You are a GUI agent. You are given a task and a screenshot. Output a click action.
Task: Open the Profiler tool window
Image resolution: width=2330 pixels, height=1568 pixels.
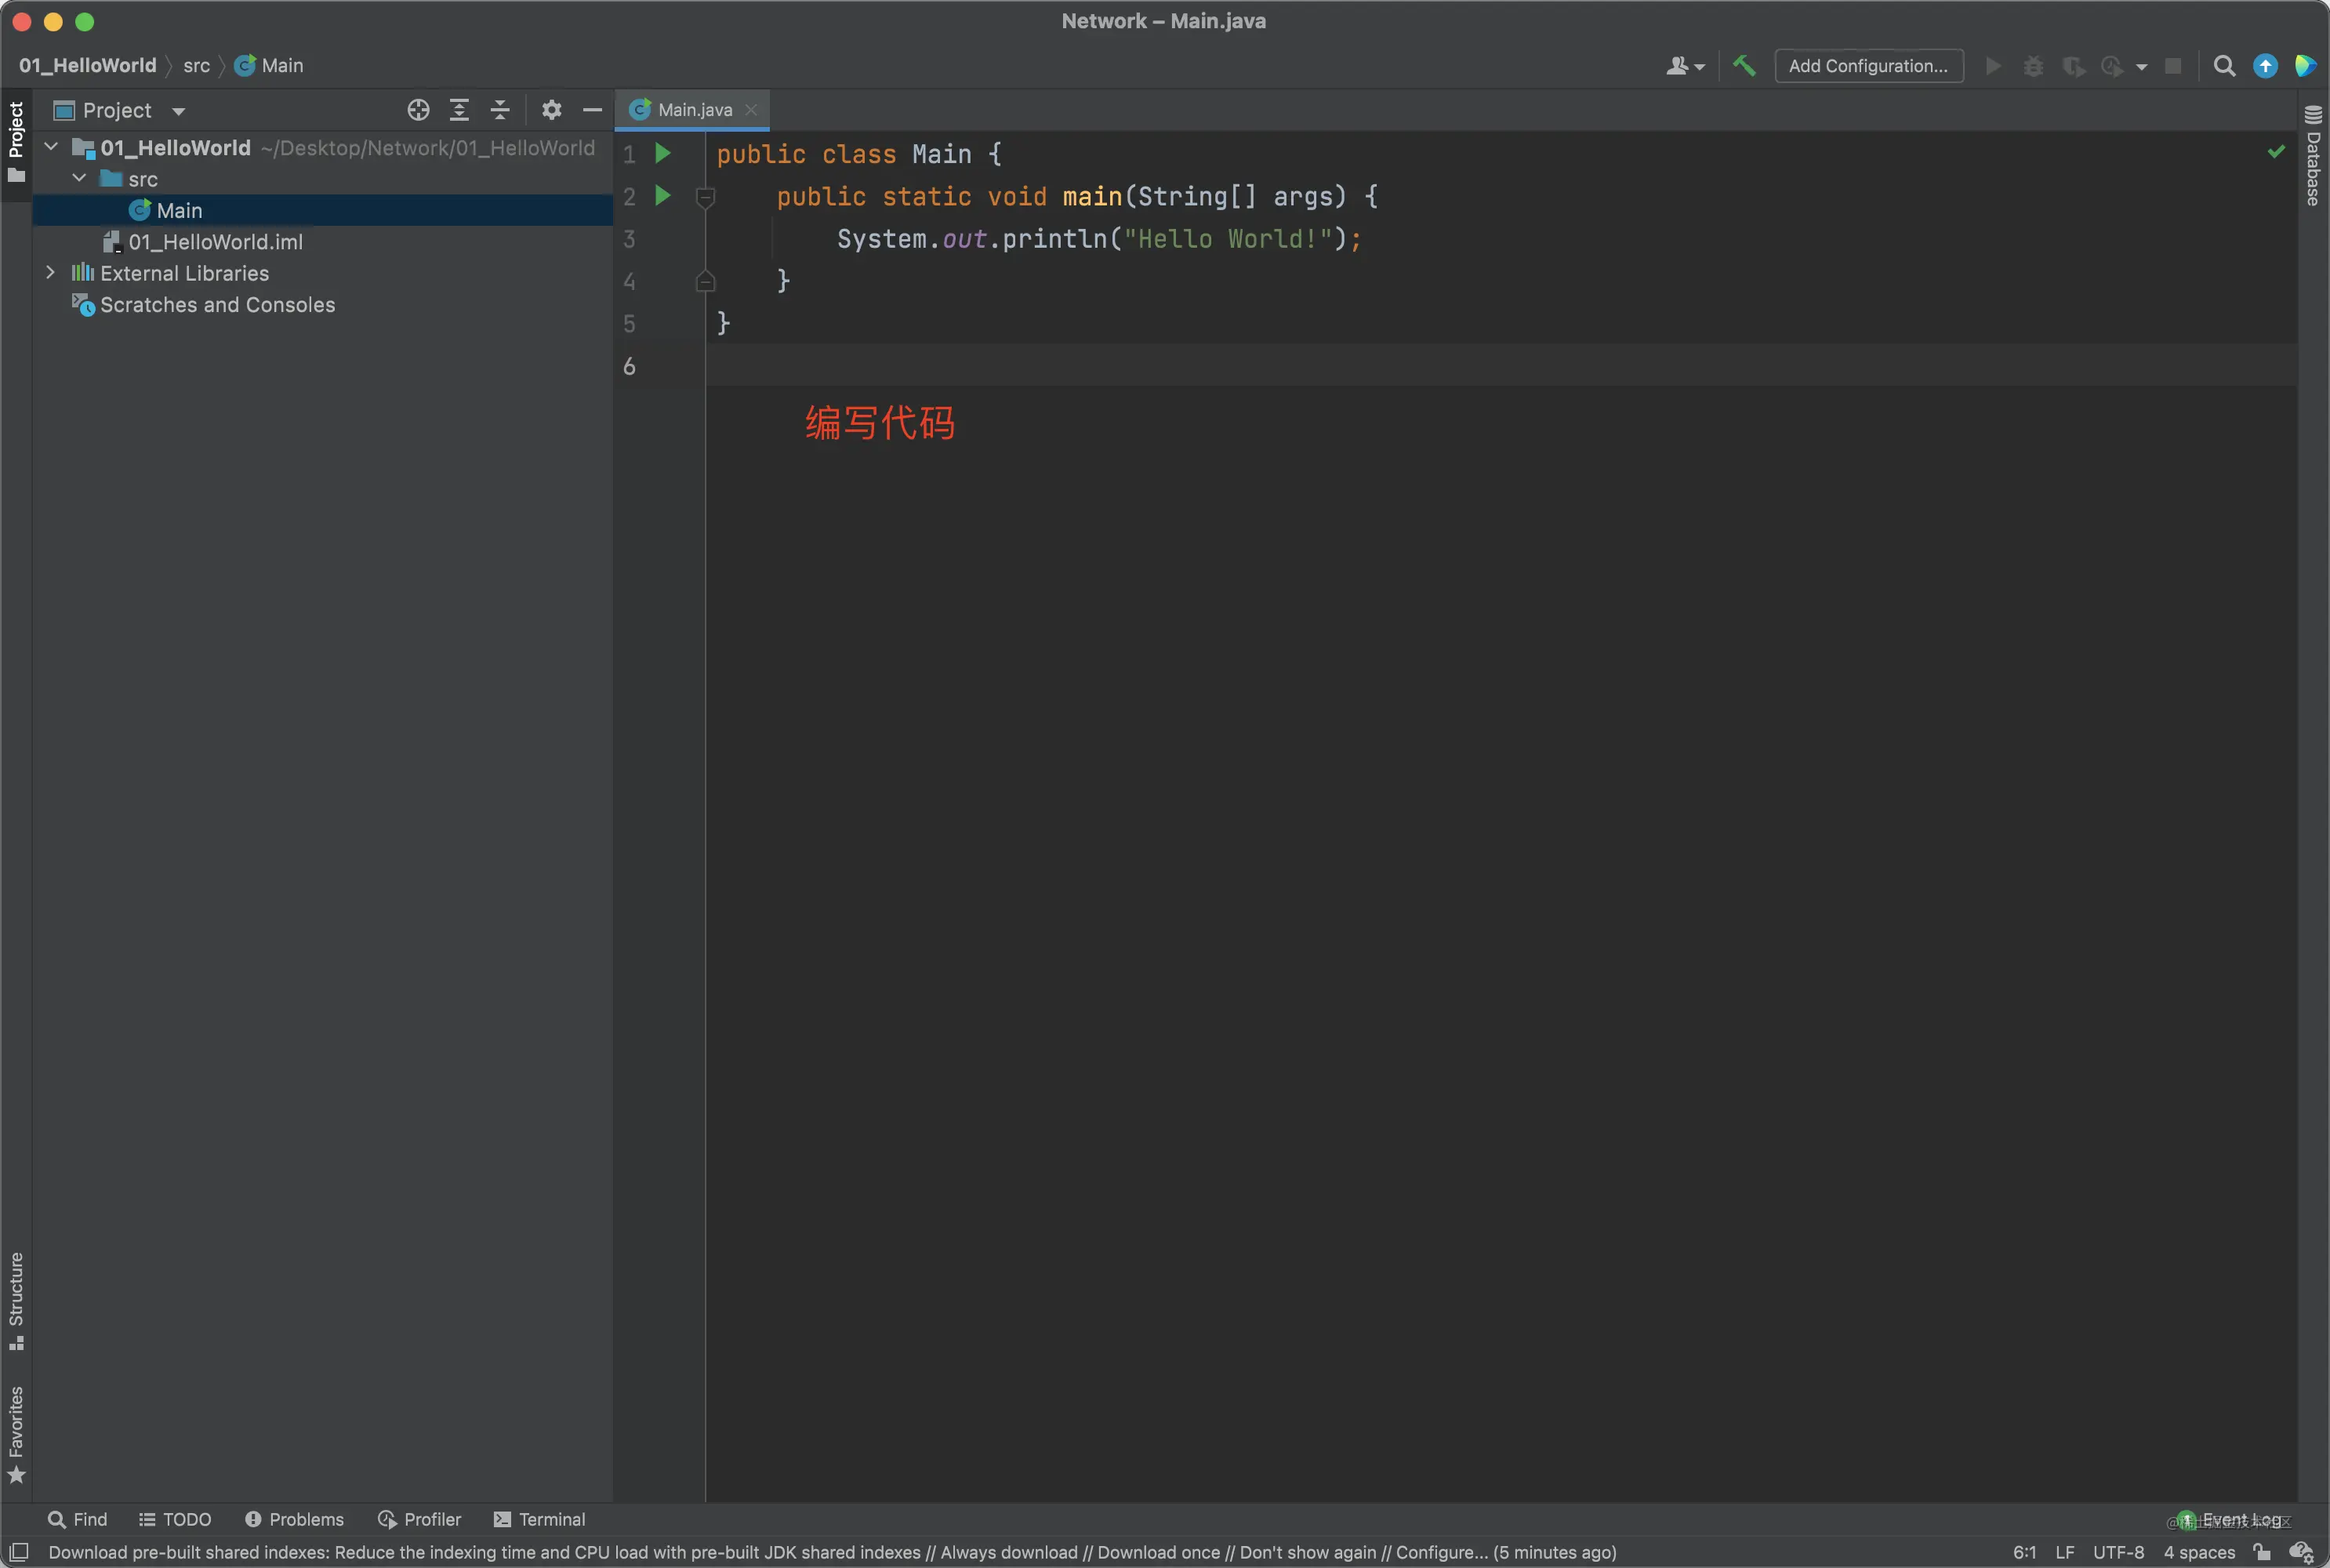[x=420, y=1519]
